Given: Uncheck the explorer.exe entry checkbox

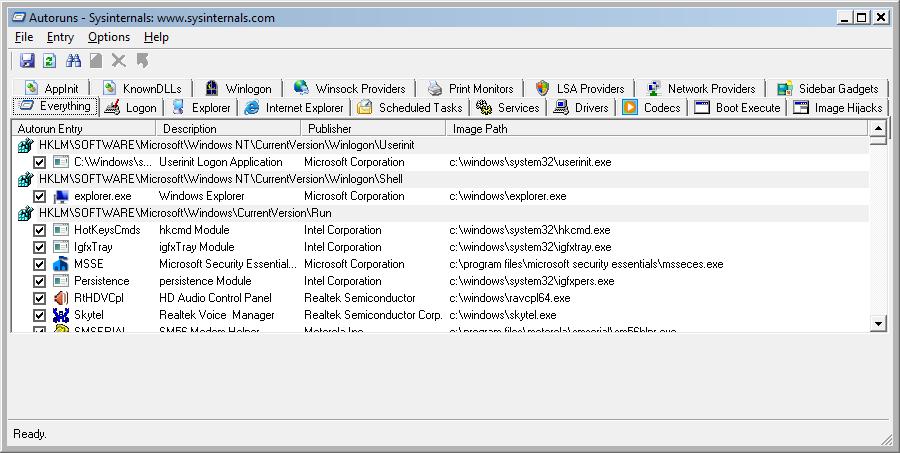Looking at the screenshot, I should click(39, 196).
